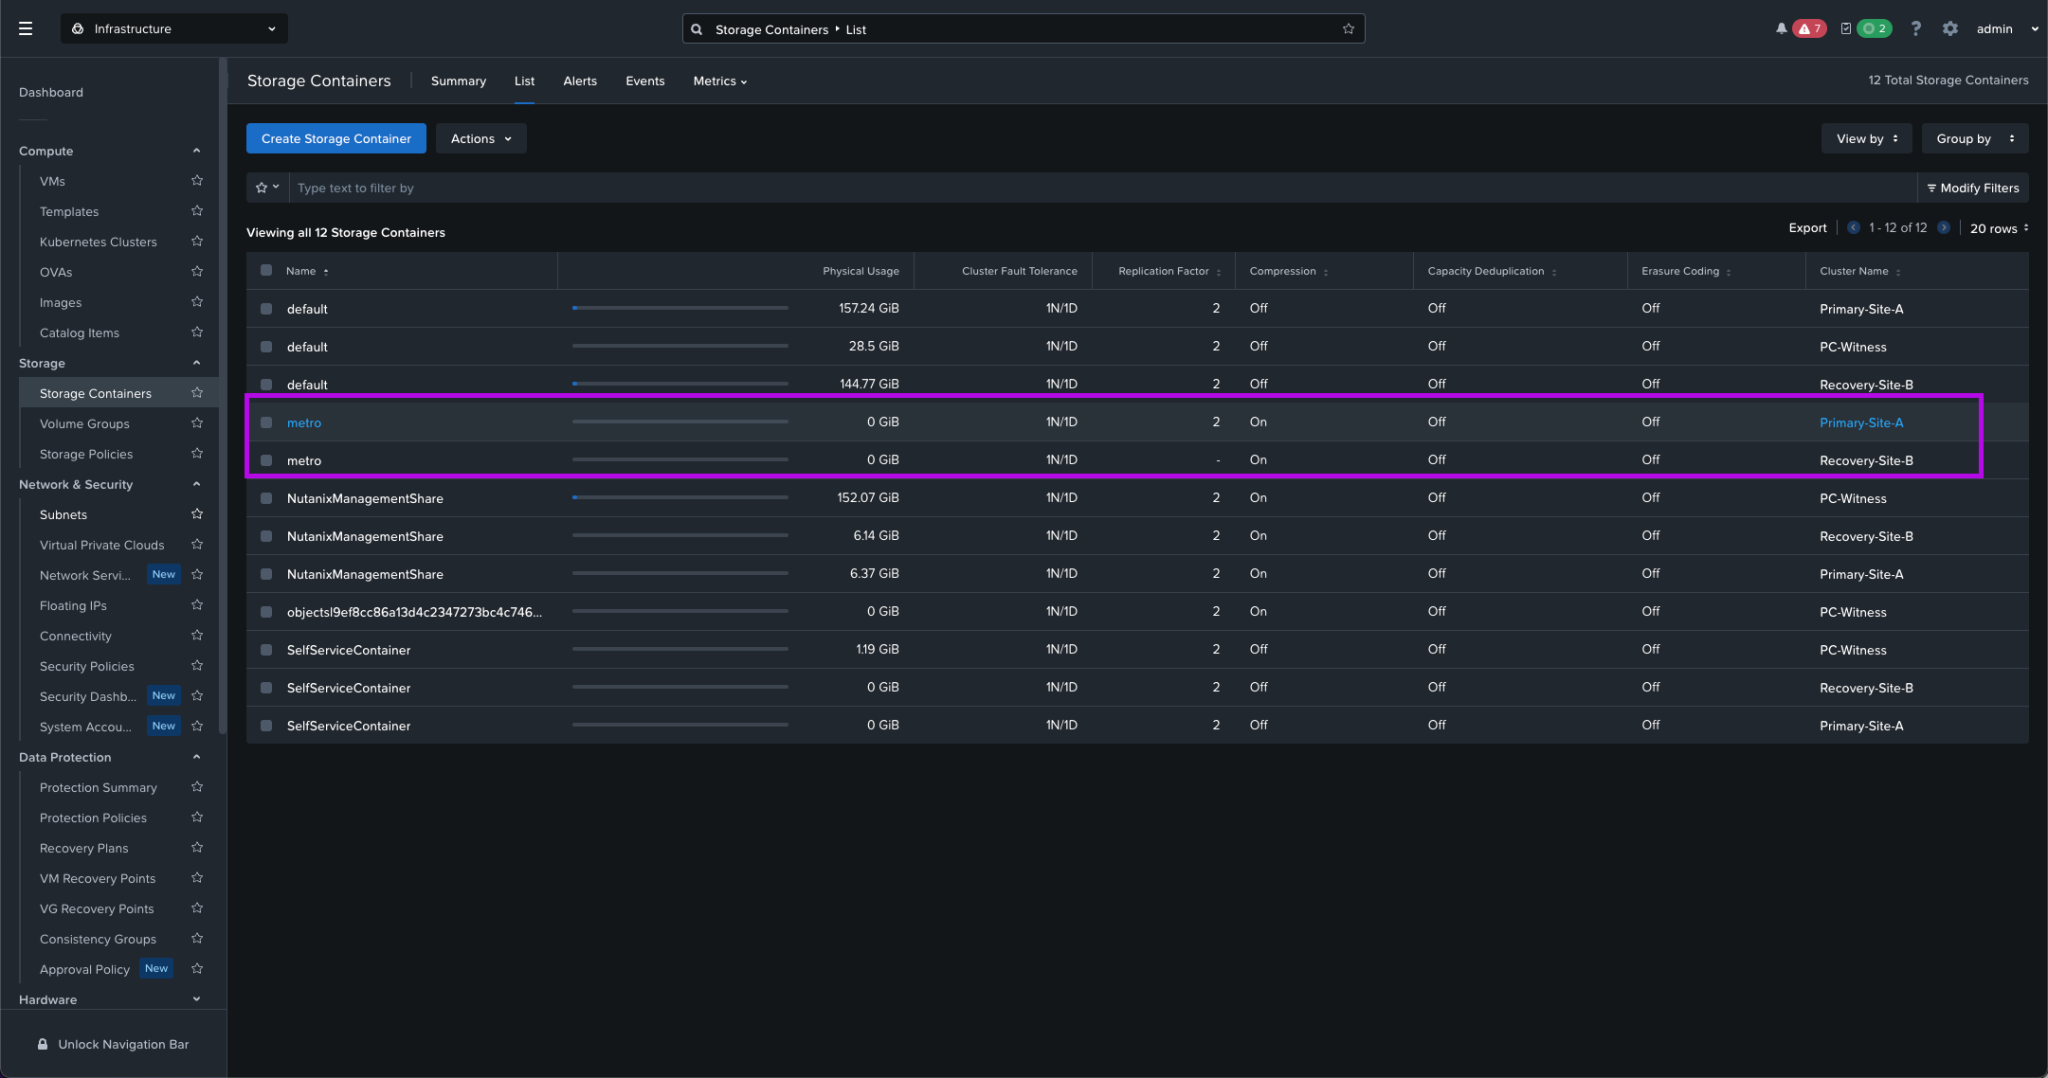The height and width of the screenshot is (1078, 2048).
Task: Open the Events tab
Action: tap(644, 81)
